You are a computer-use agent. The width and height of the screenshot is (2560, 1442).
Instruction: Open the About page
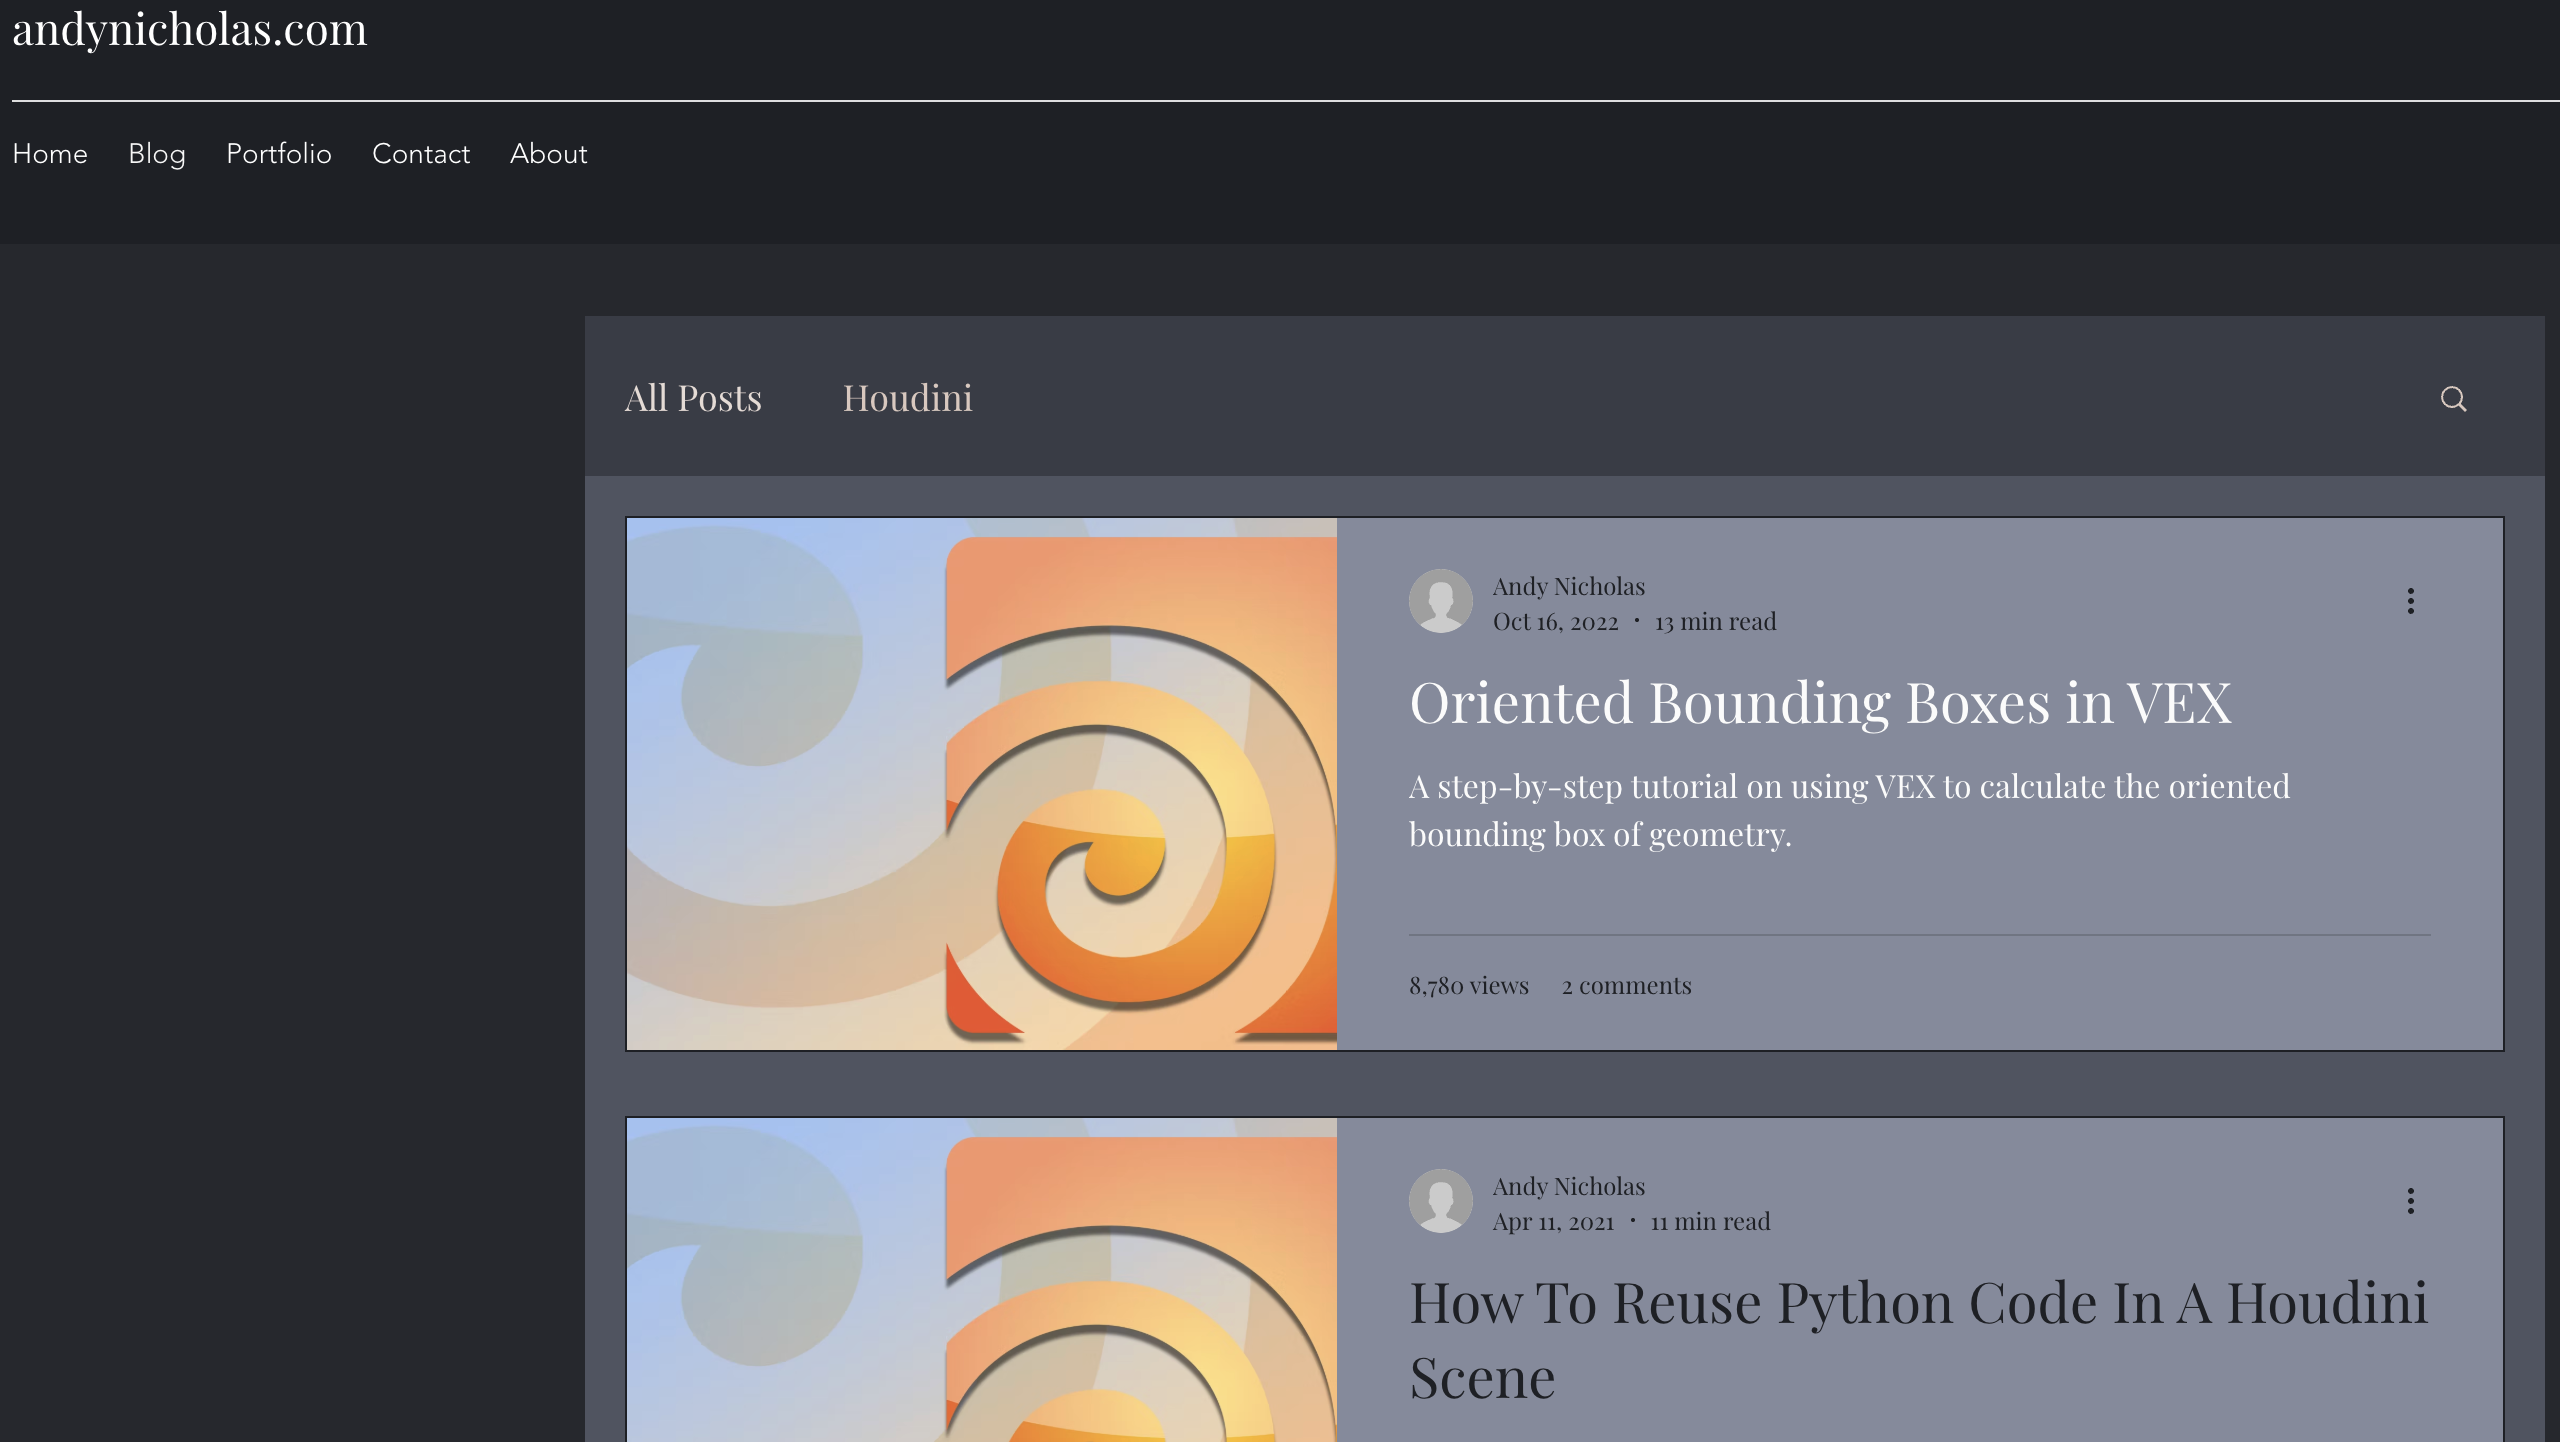[x=548, y=154]
